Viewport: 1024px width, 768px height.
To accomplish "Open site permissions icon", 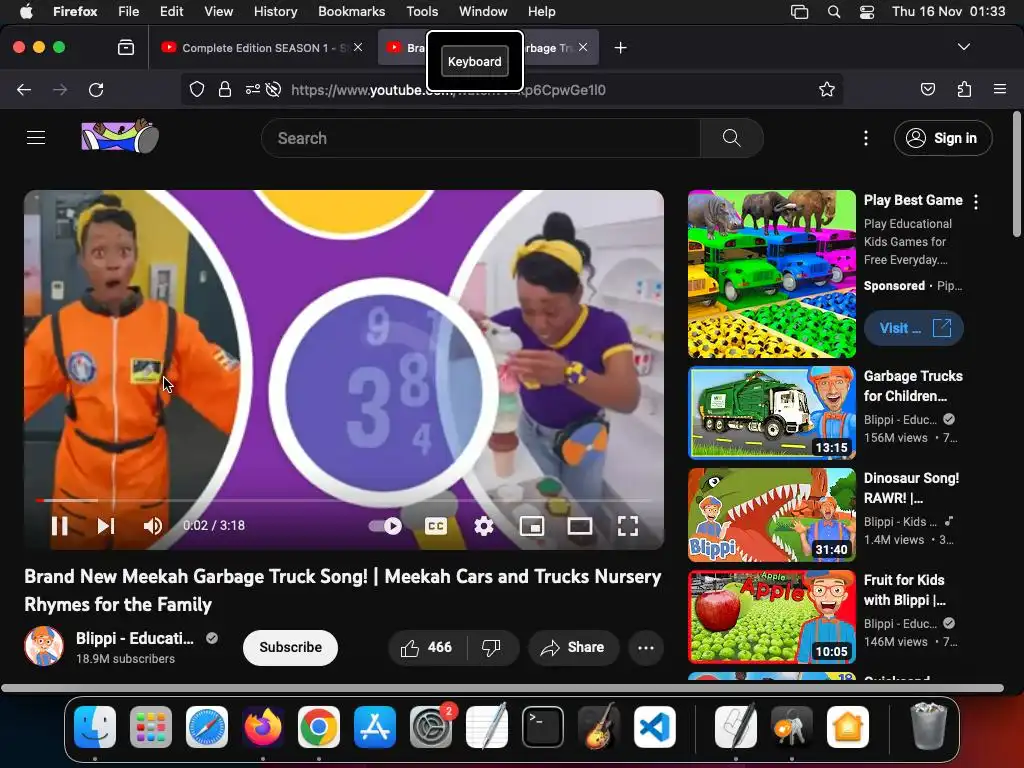I will [x=253, y=89].
